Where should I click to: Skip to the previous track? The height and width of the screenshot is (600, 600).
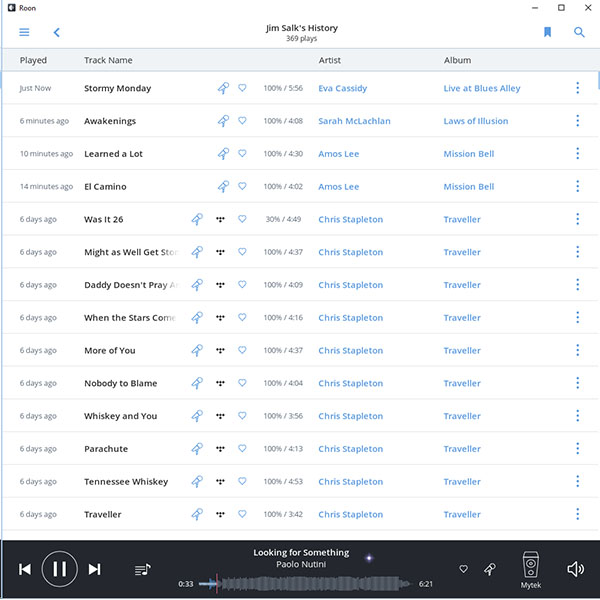click(25, 569)
